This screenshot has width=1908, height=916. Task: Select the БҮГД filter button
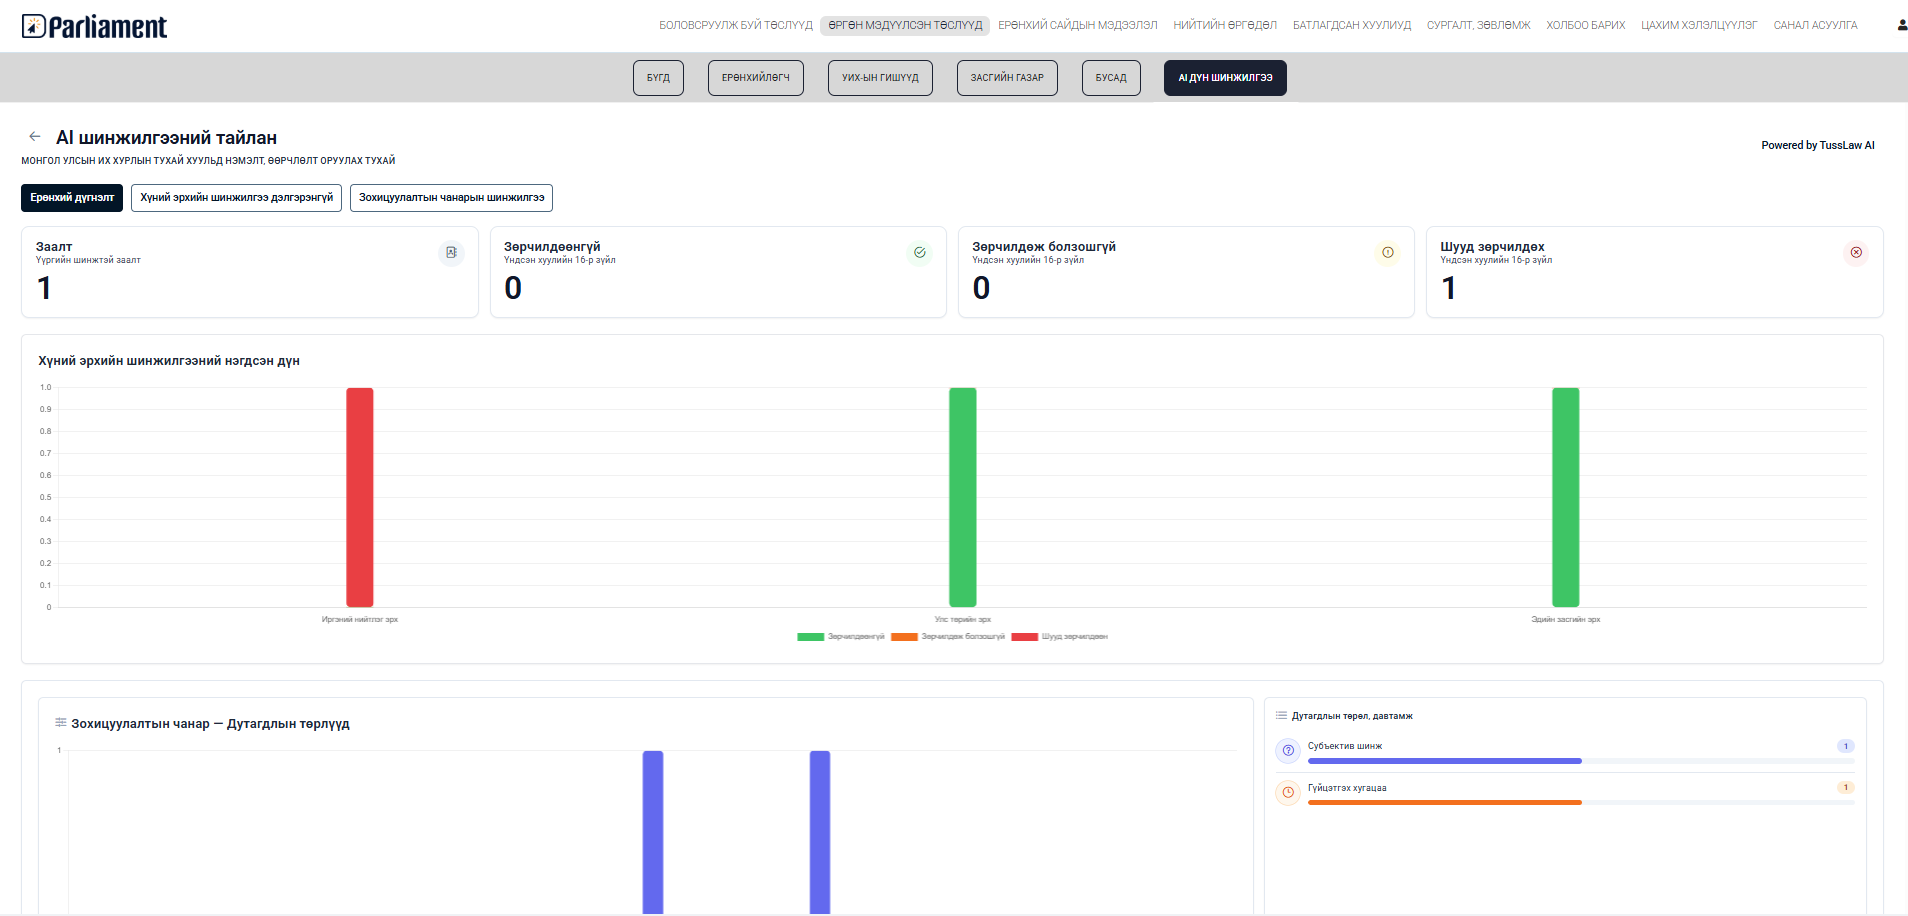(658, 78)
